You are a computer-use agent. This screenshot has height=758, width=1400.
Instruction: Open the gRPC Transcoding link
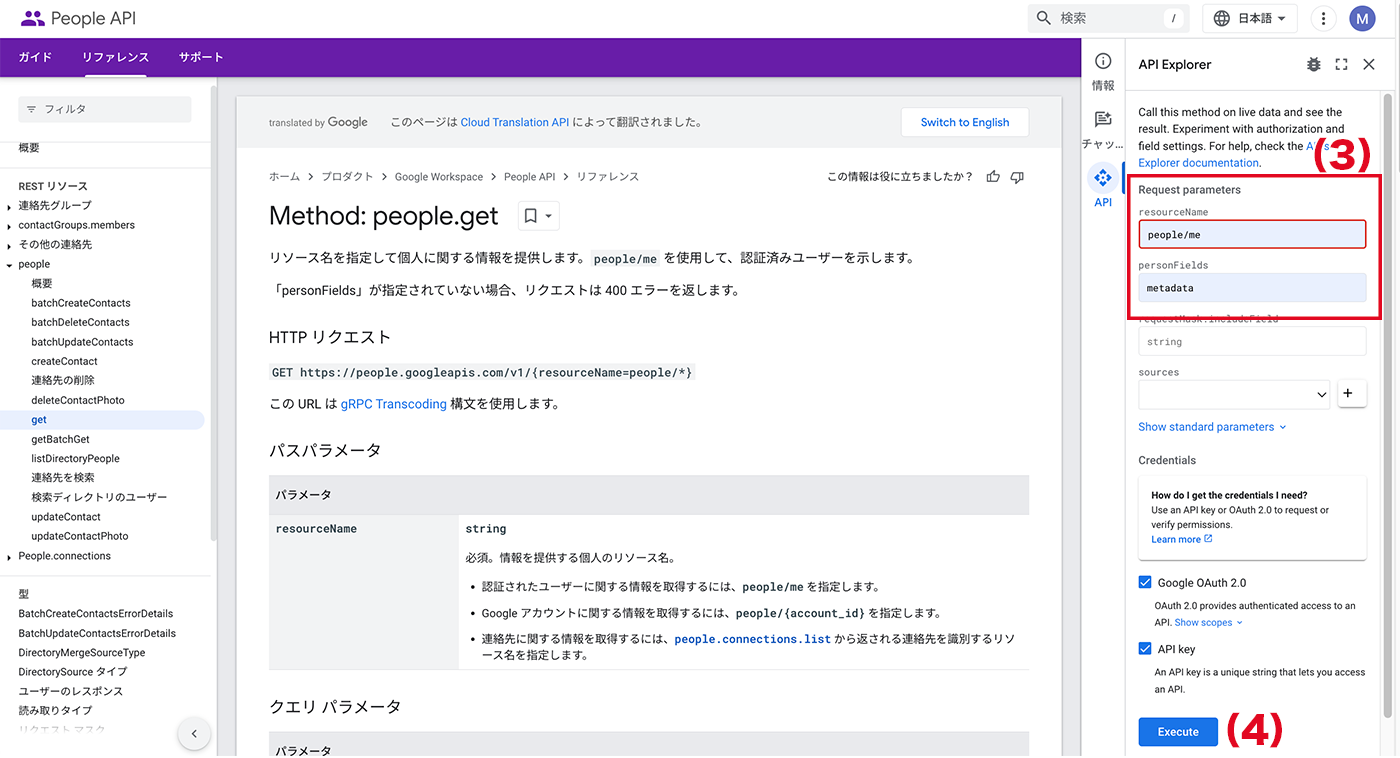tap(393, 404)
